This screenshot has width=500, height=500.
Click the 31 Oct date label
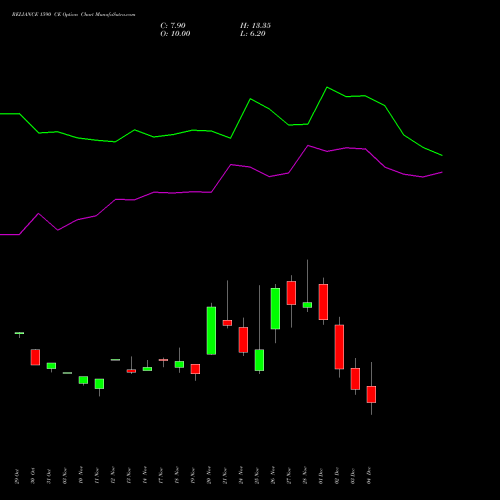click(x=49, y=476)
